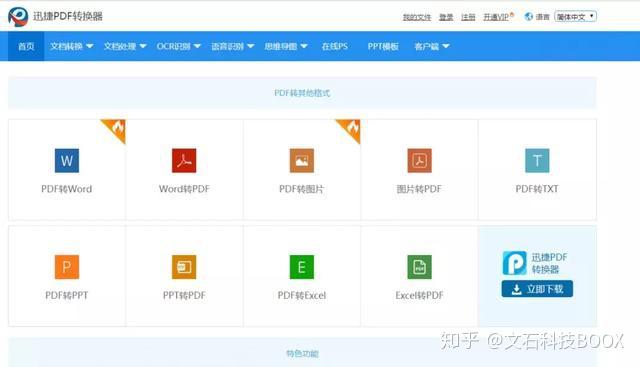Click the globe language icon
The image size is (640, 367).
click(529, 17)
